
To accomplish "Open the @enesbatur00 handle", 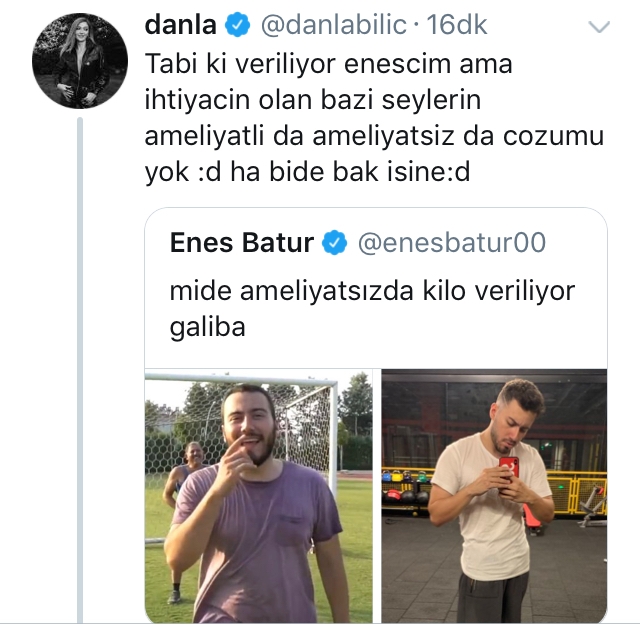I will tap(452, 243).
